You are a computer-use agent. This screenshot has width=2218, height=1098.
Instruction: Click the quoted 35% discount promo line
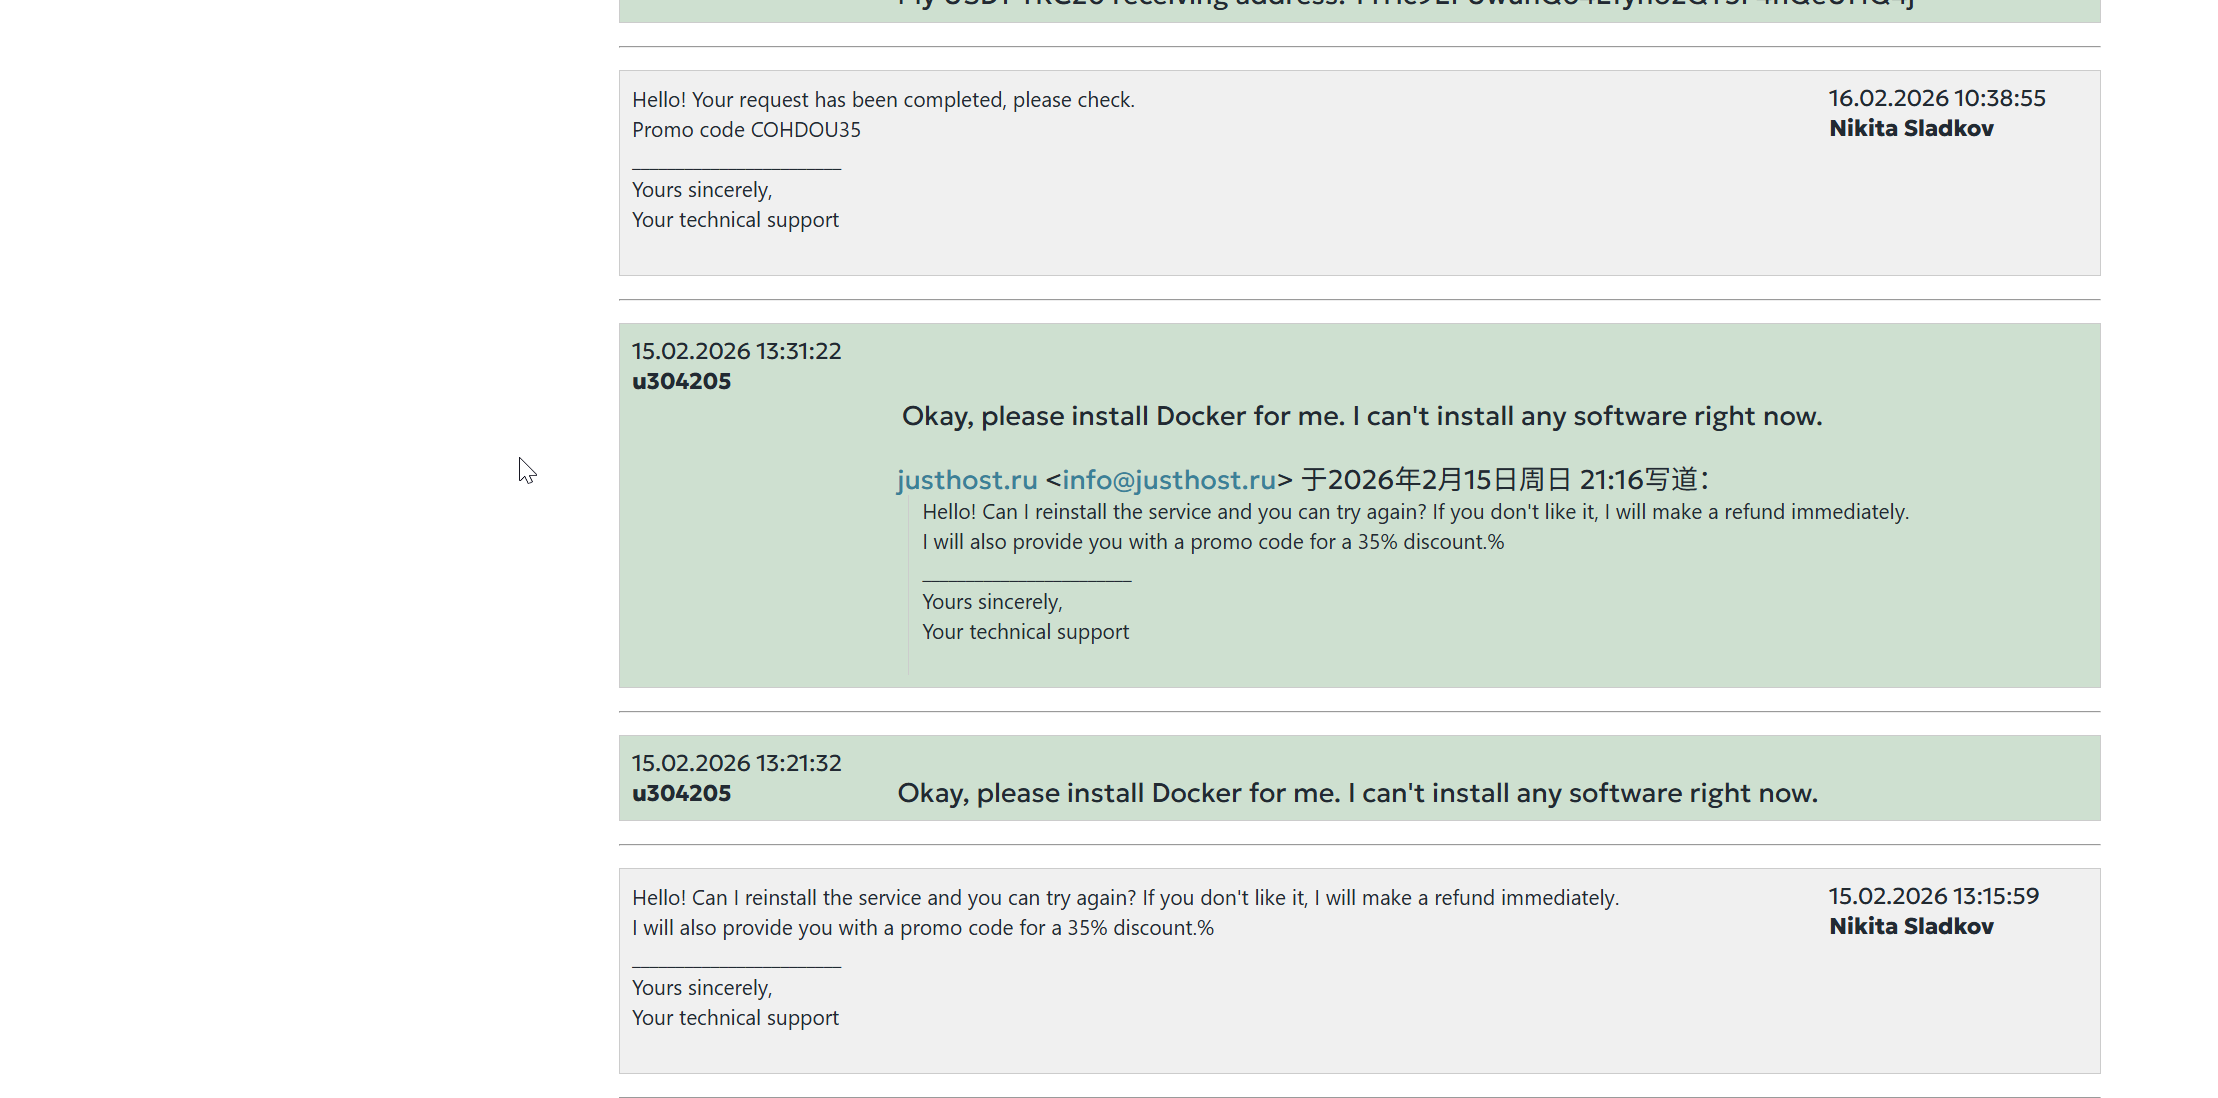click(x=1212, y=542)
